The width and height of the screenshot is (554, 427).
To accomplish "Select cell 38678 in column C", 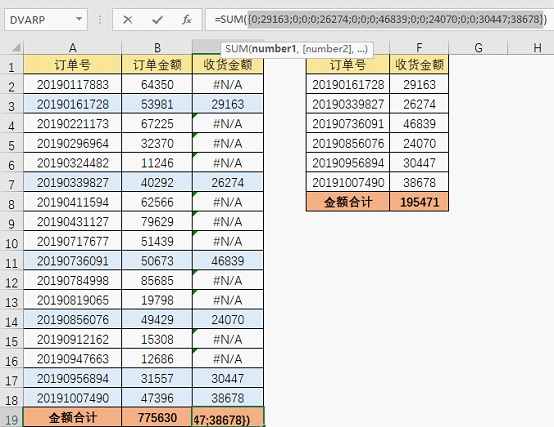I will click(x=228, y=398).
